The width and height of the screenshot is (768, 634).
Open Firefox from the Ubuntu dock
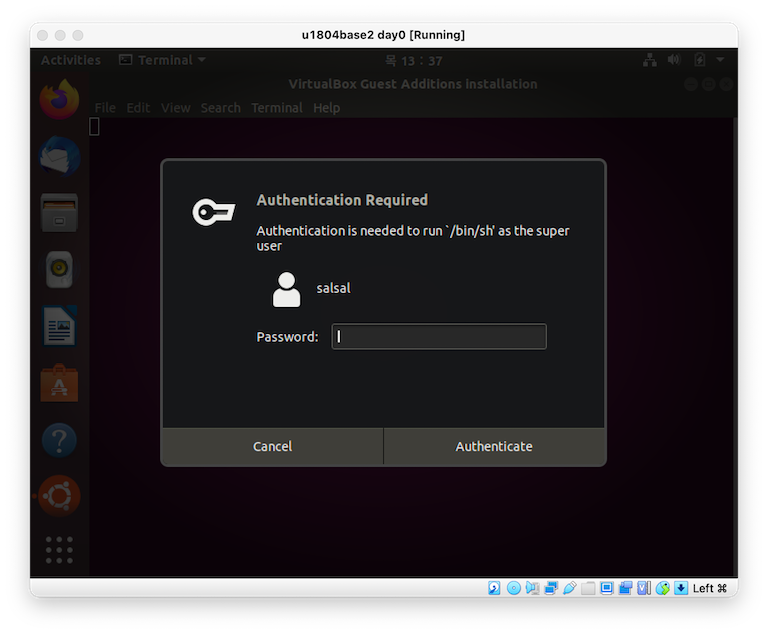coord(59,99)
